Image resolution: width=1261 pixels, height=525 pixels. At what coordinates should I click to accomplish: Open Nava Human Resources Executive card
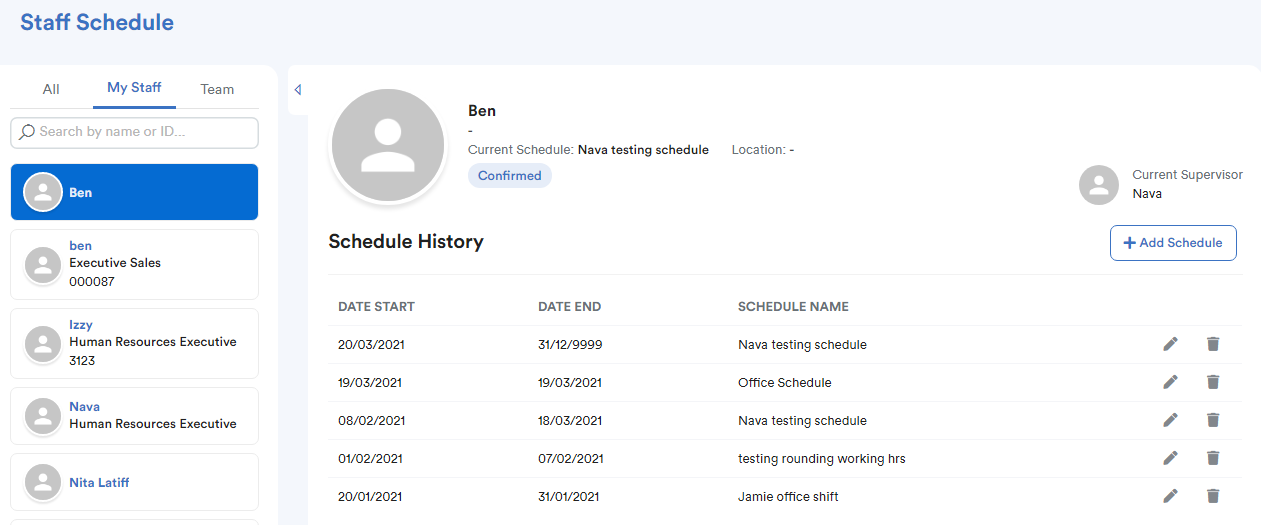(134, 415)
